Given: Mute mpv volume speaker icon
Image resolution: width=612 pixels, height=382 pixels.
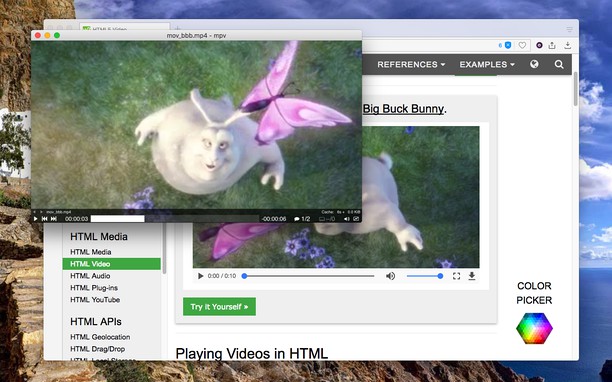Looking at the screenshot, I should pyautogui.click(x=347, y=219).
